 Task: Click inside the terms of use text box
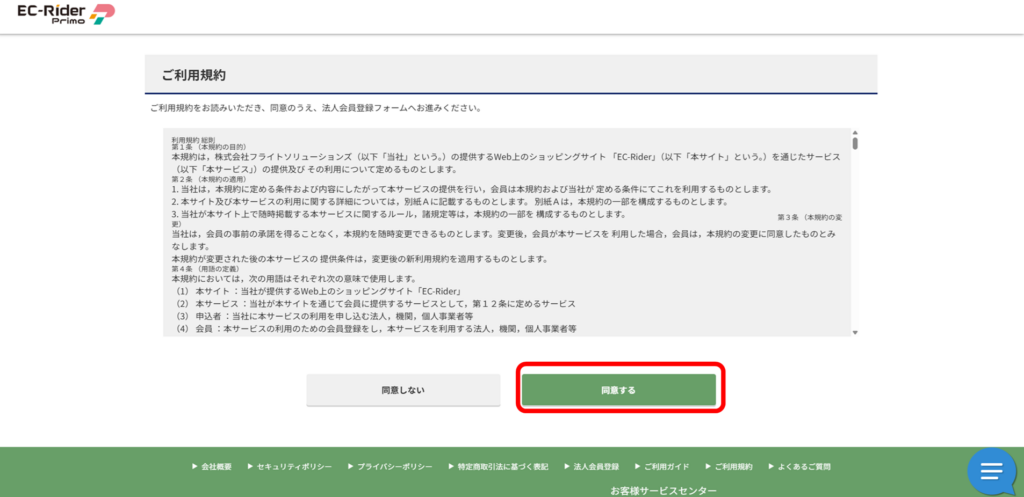click(500, 232)
